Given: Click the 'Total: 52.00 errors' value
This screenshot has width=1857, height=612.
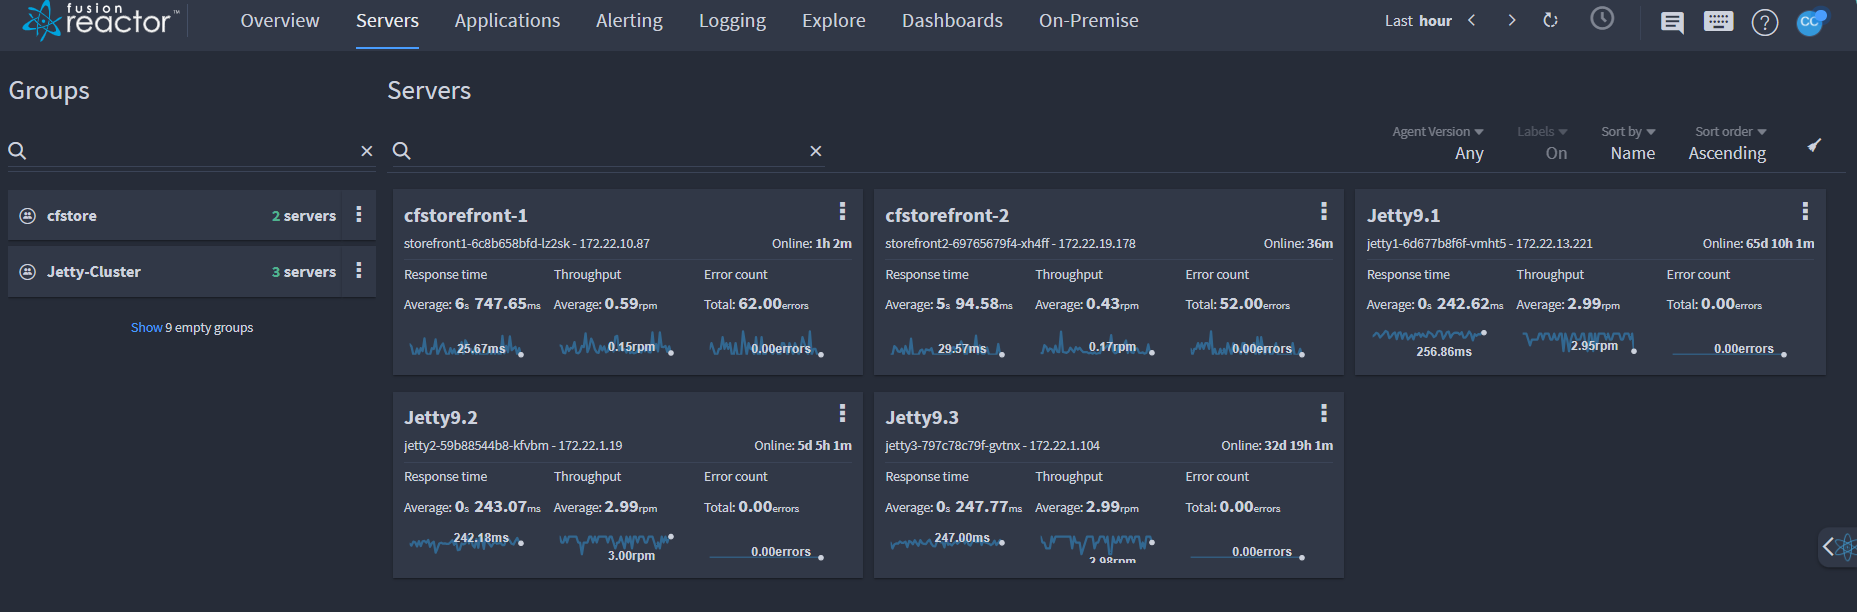Looking at the screenshot, I should [x=1238, y=304].
